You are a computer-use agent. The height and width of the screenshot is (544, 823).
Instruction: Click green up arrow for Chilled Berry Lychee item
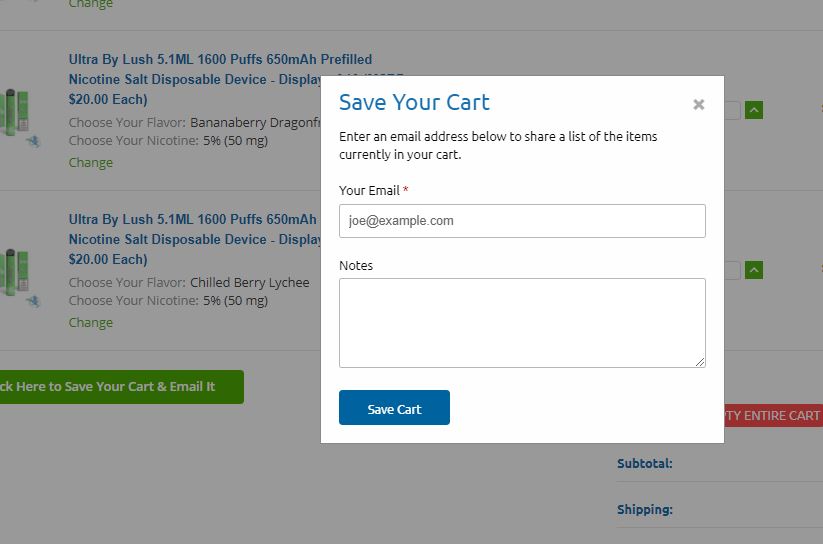coord(754,270)
